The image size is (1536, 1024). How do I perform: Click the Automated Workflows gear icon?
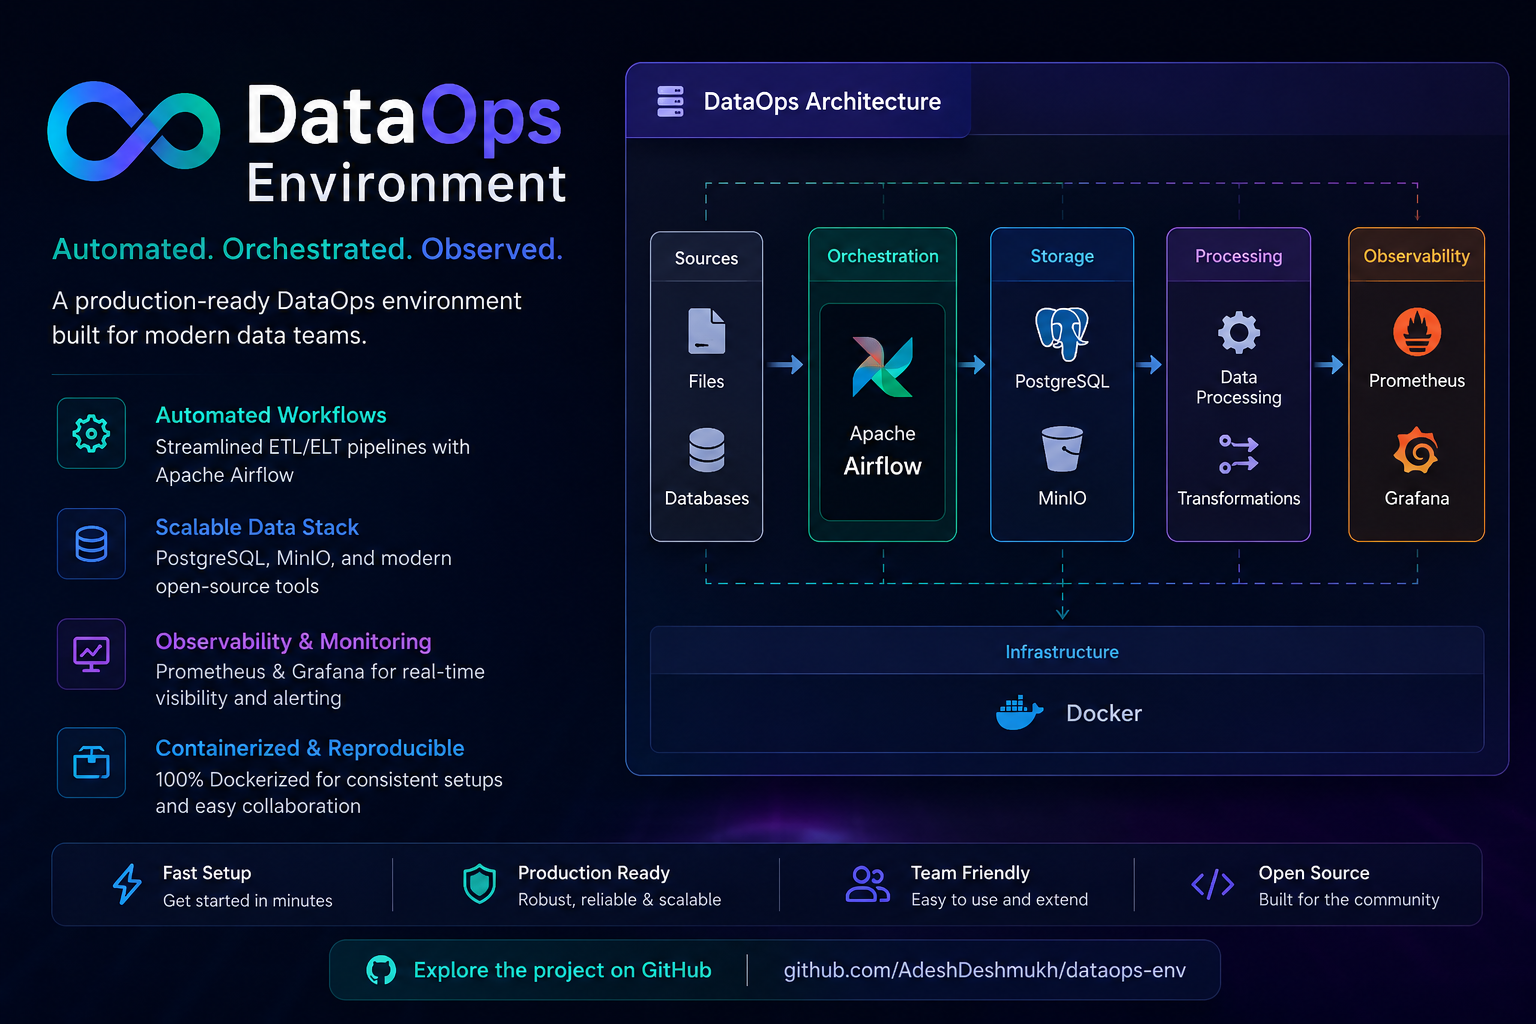(91, 433)
